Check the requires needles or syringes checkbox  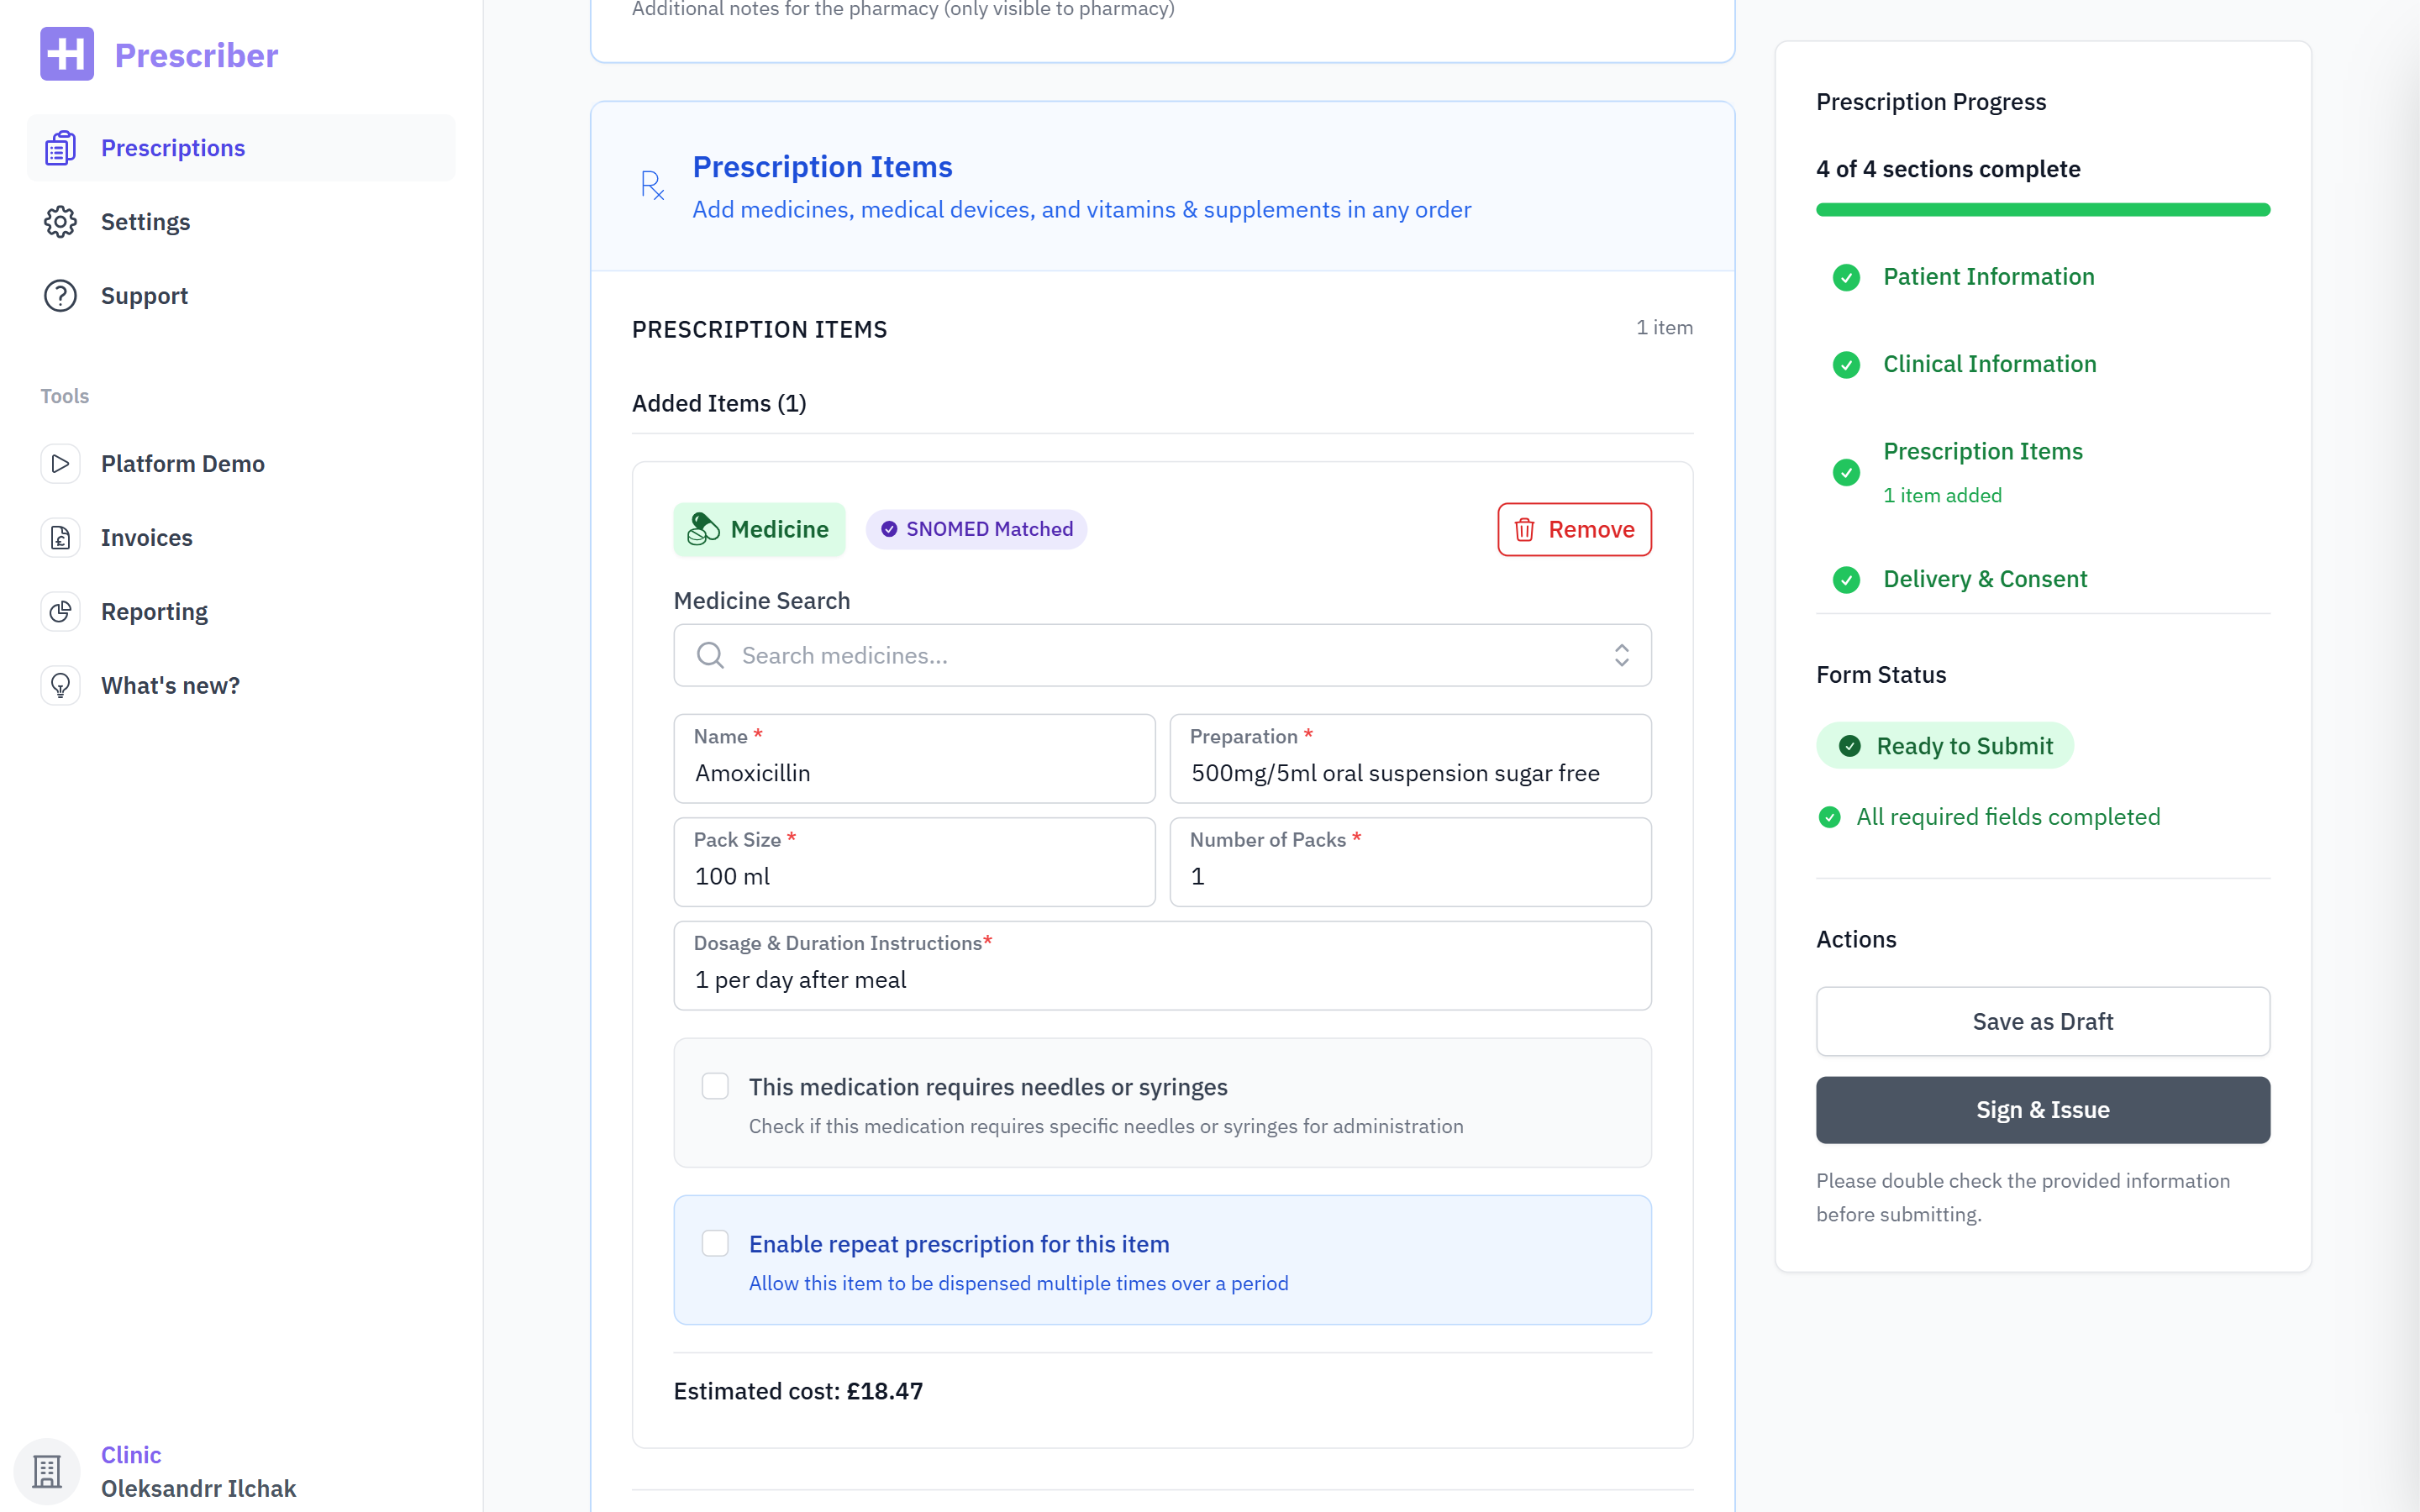tap(715, 1086)
